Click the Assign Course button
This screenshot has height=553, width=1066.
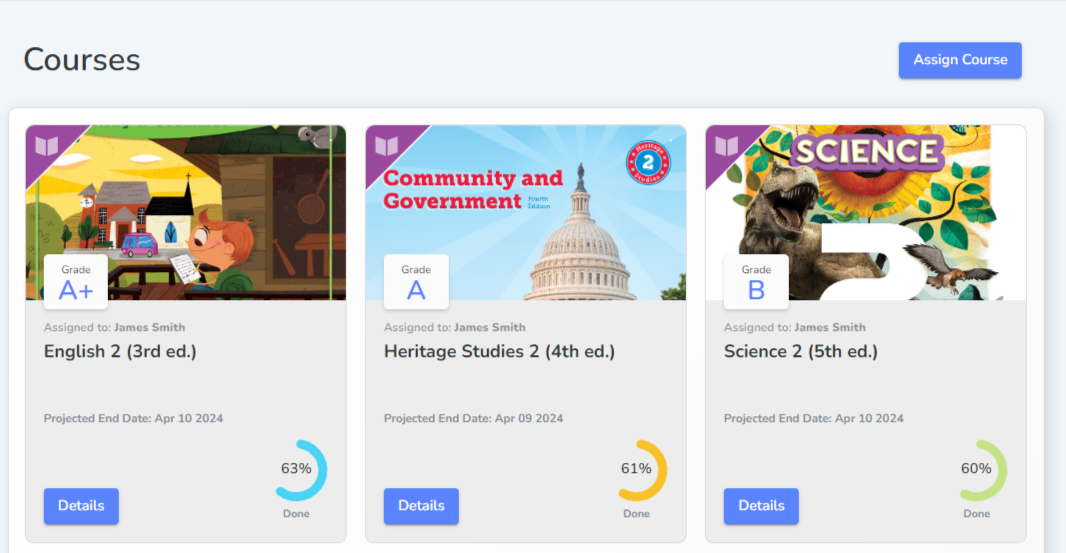coord(960,60)
